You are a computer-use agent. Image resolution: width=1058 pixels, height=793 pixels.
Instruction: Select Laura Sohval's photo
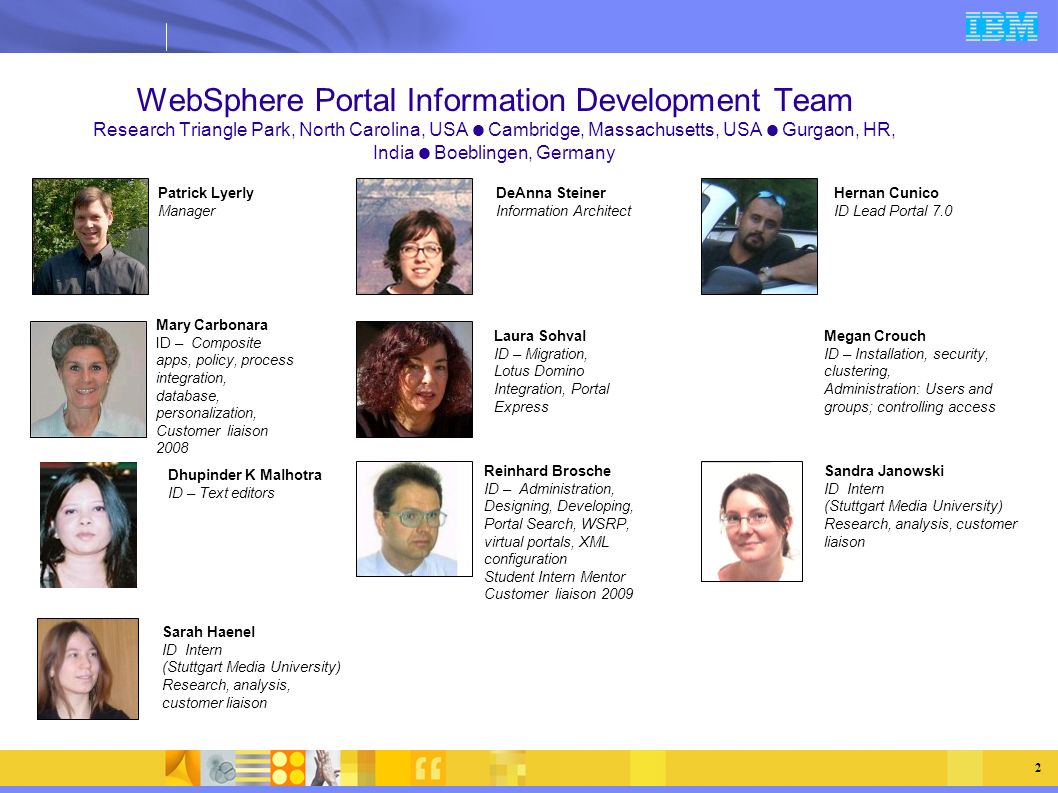(414, 379)
